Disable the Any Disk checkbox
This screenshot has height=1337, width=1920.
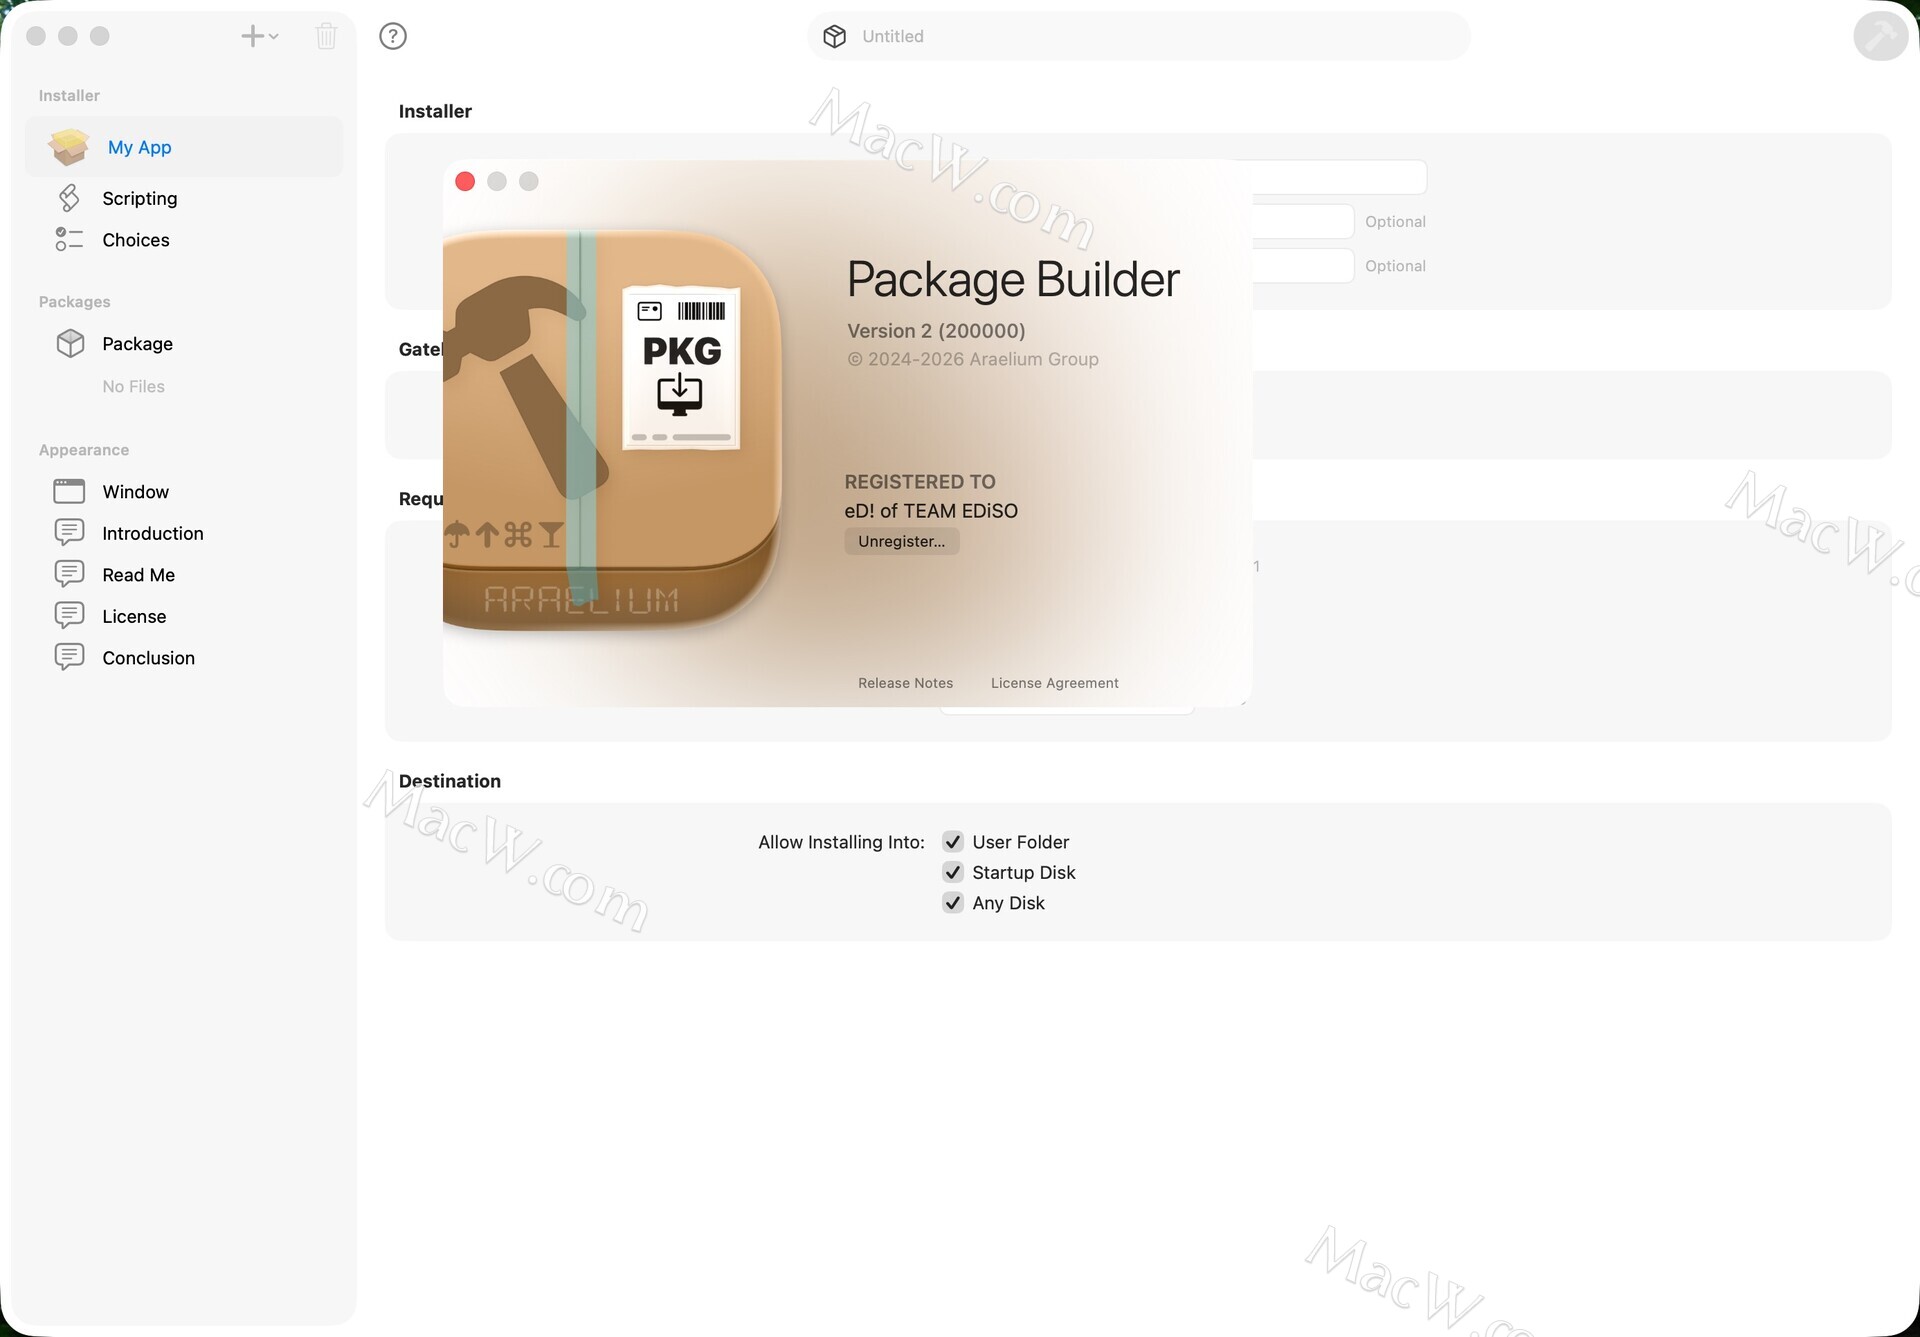coord(953,903)
